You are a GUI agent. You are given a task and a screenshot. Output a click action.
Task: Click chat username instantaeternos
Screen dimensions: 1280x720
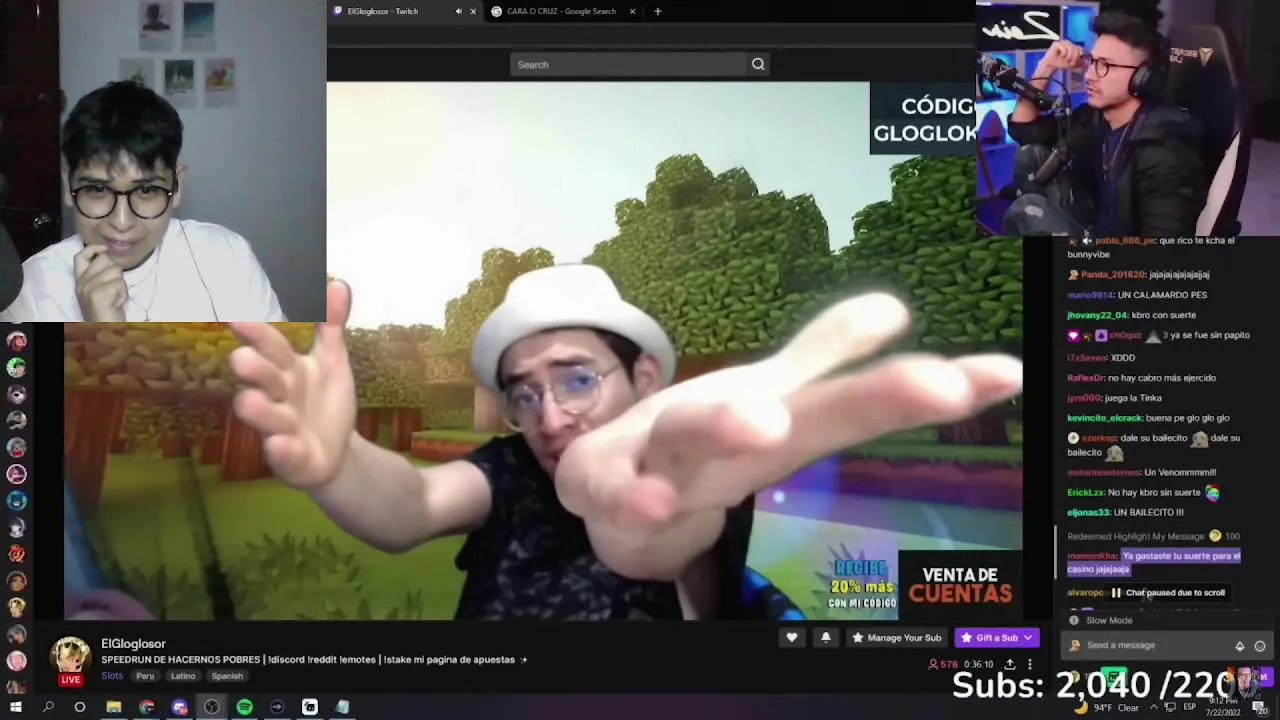(1103, 472)
